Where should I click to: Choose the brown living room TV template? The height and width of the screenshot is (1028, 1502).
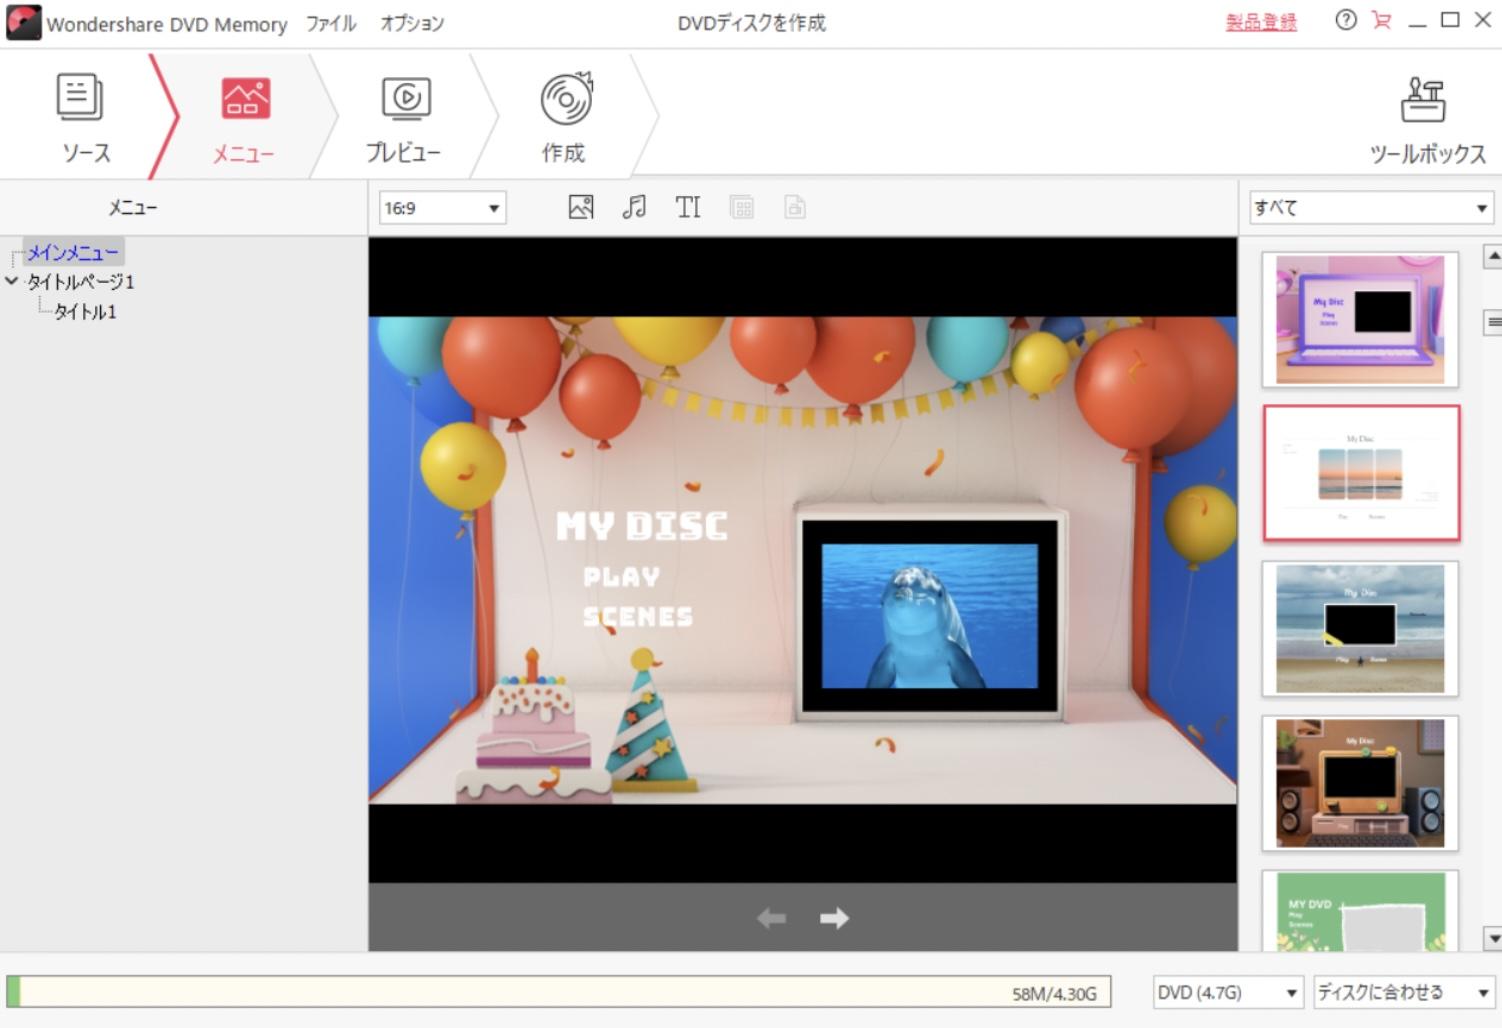pos(1360,783)
